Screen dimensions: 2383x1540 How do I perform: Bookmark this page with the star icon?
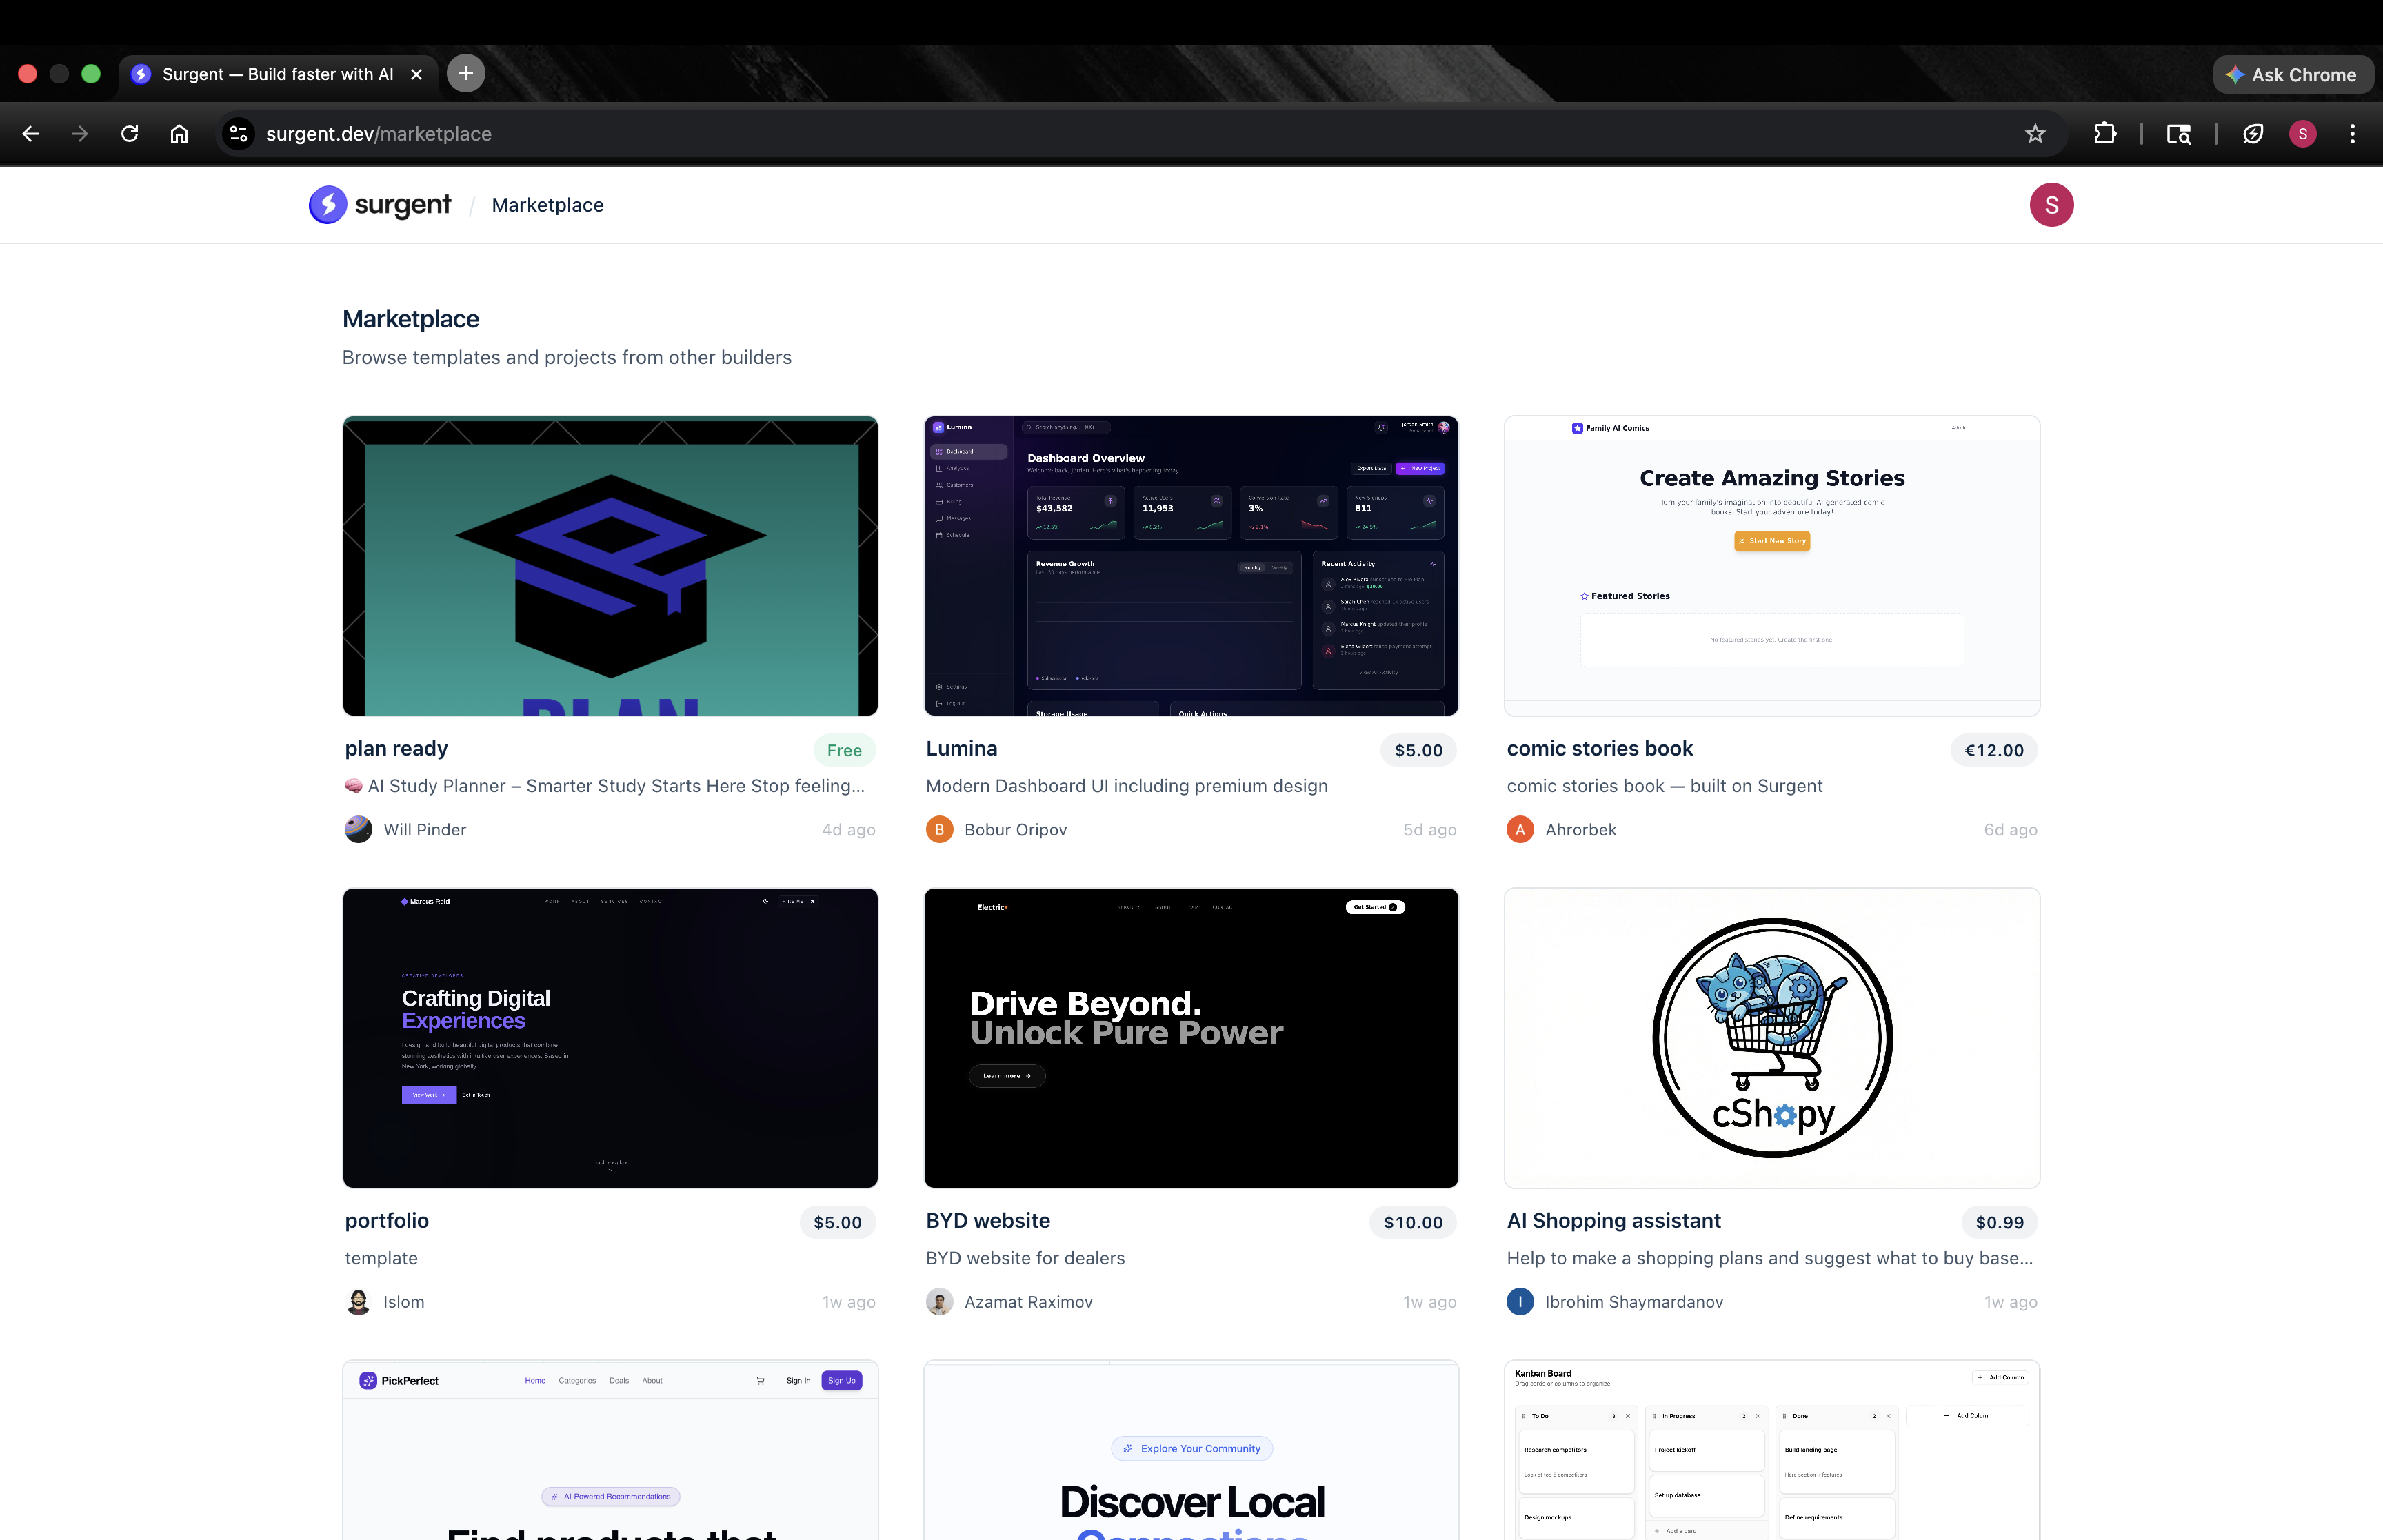(2034, 134)
